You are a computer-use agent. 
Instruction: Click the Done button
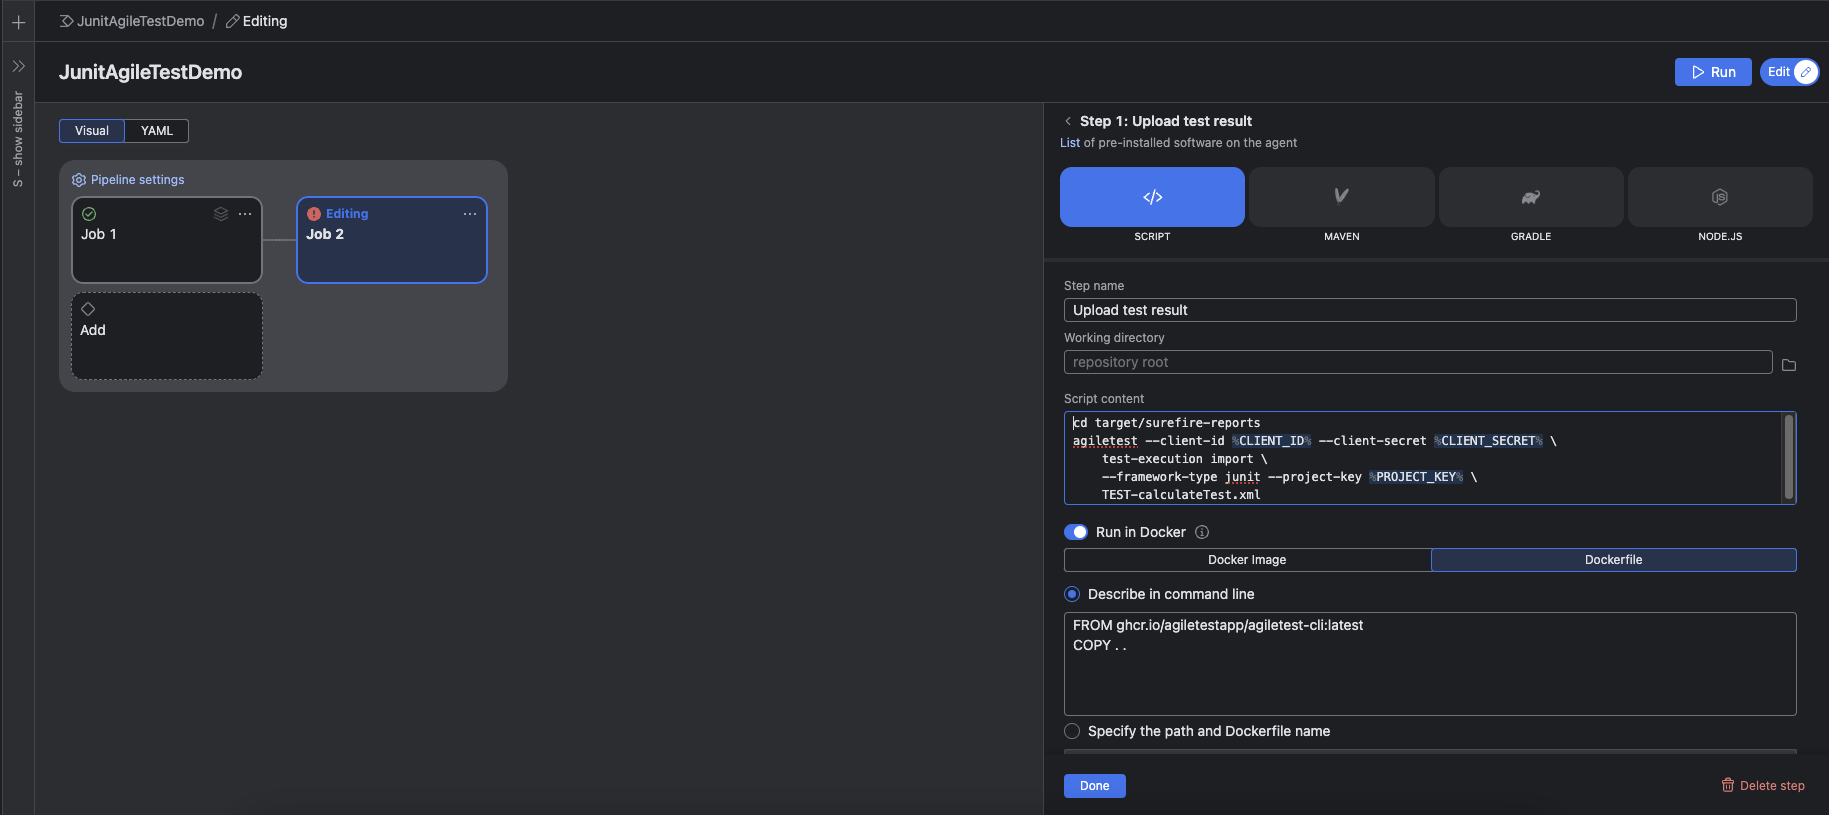pyautogui.click(x=1094, y=786)
